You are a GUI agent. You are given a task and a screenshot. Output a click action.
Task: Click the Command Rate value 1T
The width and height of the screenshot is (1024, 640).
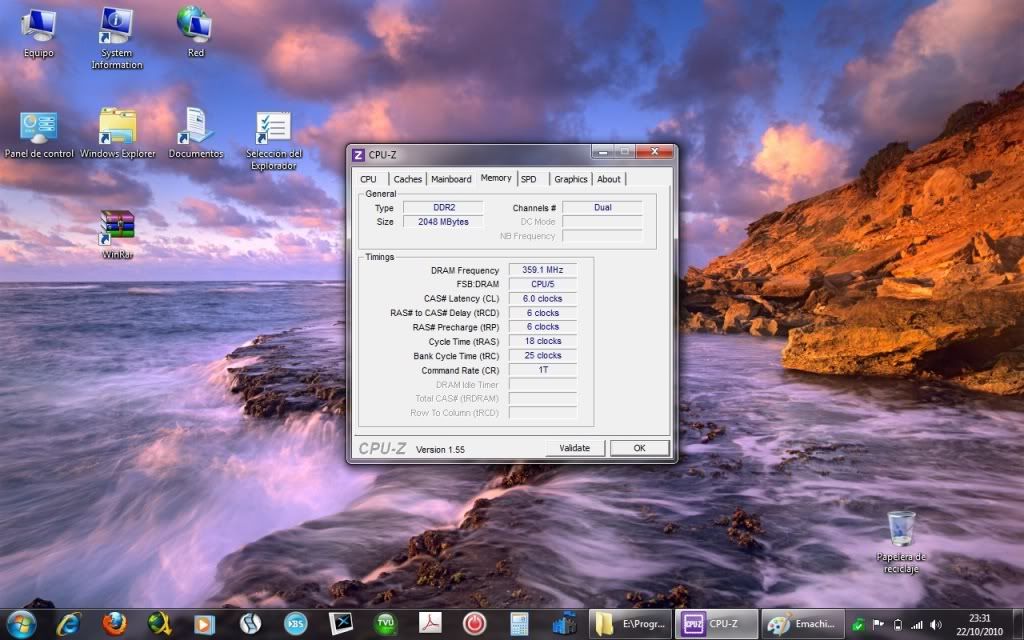click(x=543, y=370)
